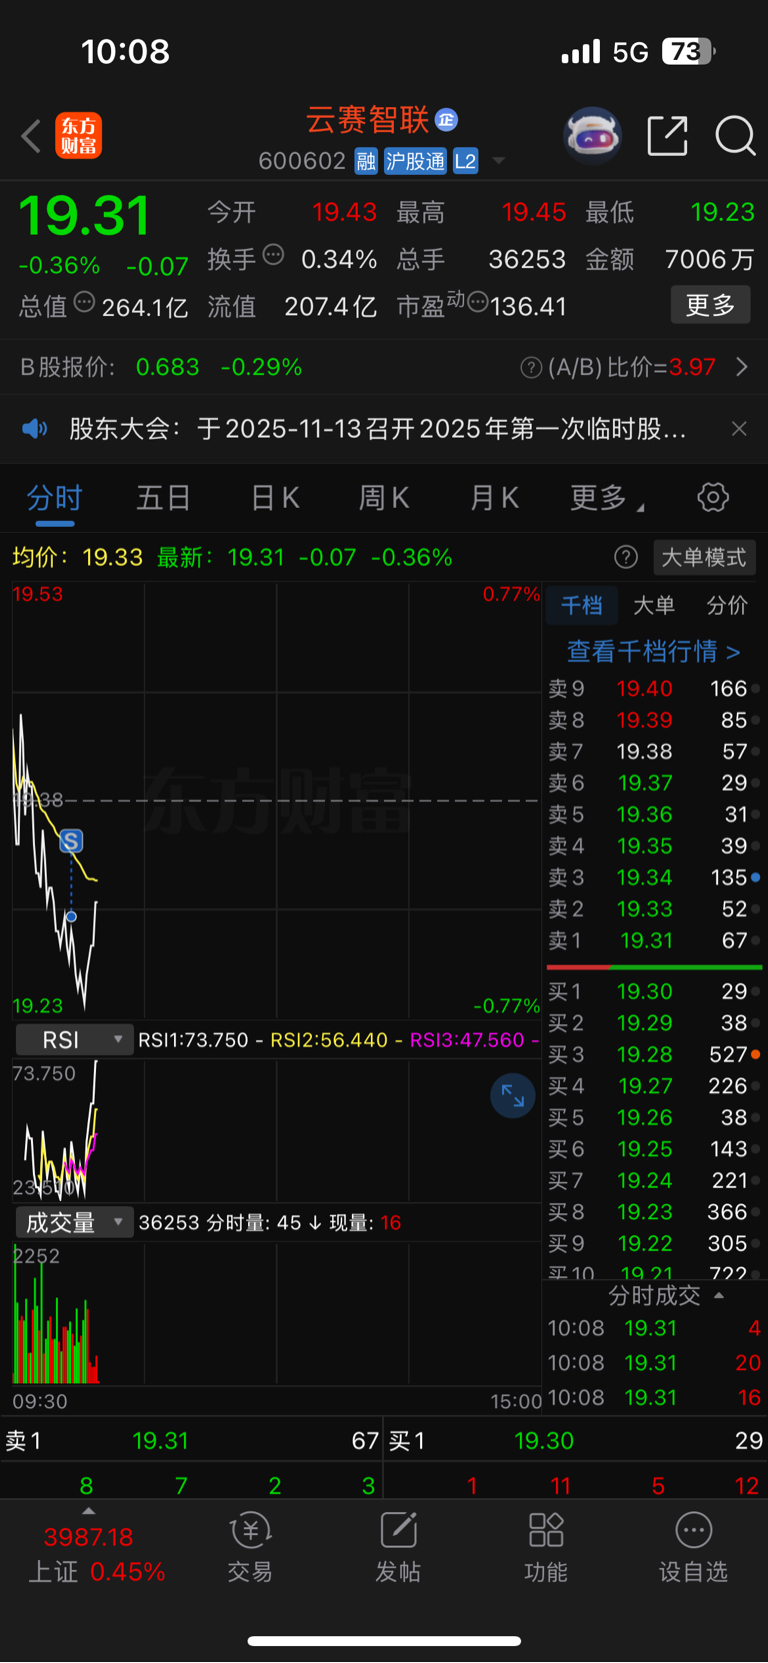This screenshot has width=768, height=1663.
Task: Tap the blue dot beside 卖3
Action: pyautogui.click(x=756, y=877)
